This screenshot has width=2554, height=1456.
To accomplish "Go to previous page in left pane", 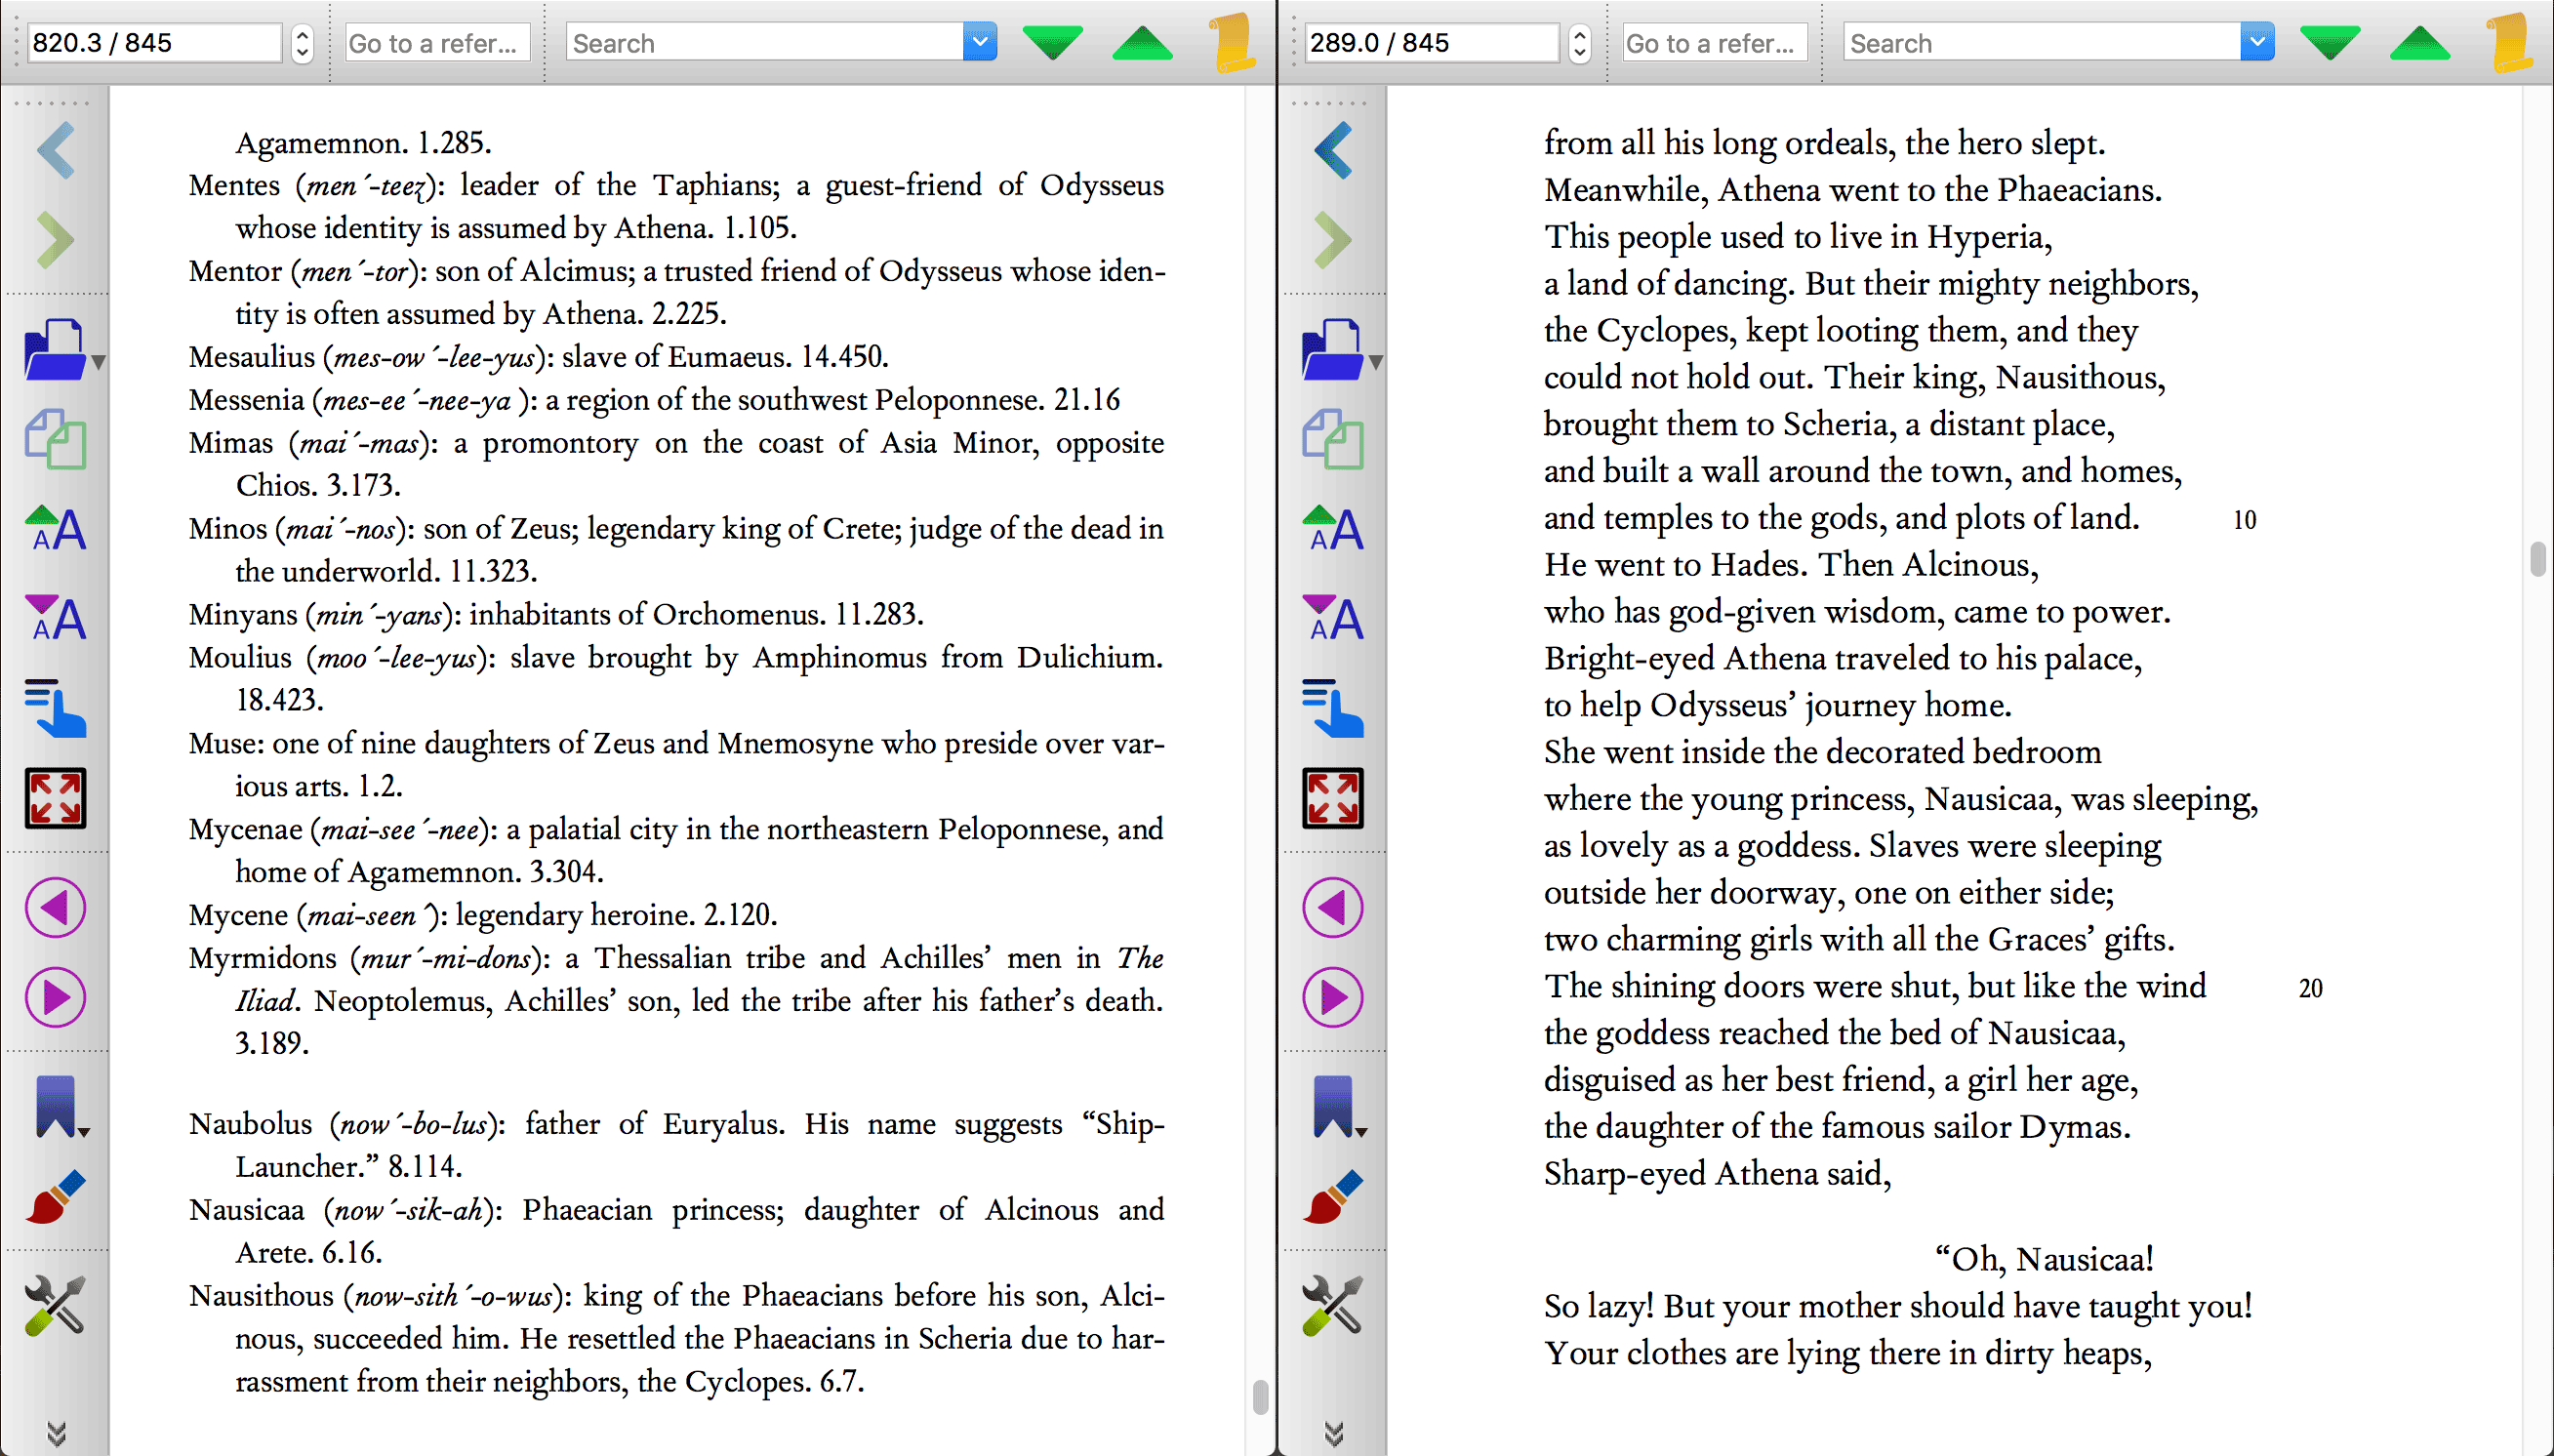I will click(56, 908).
